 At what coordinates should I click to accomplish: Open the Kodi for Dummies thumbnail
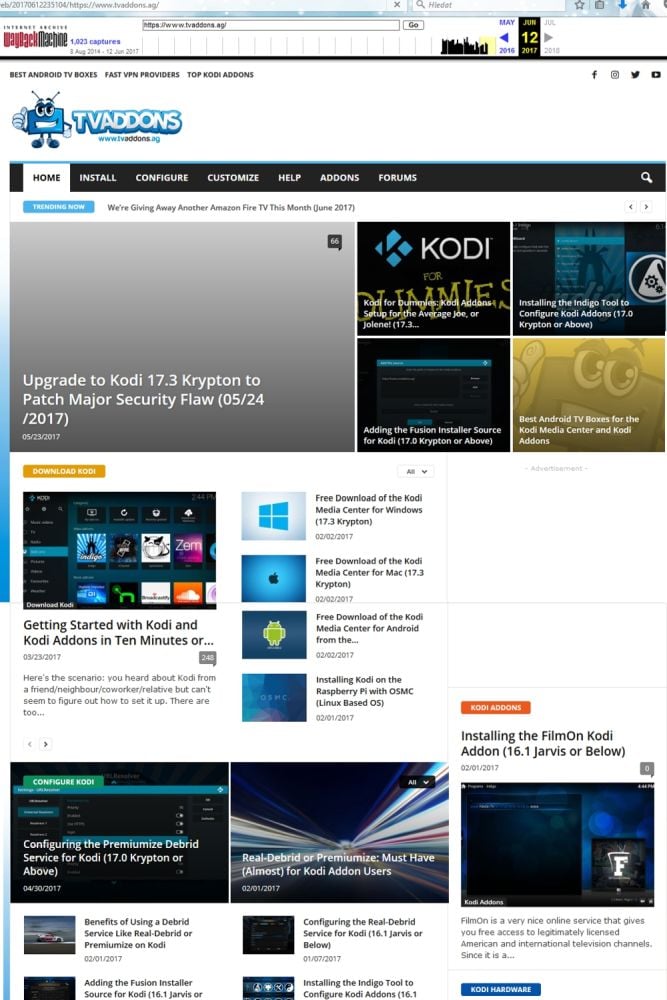click(434, 279)
